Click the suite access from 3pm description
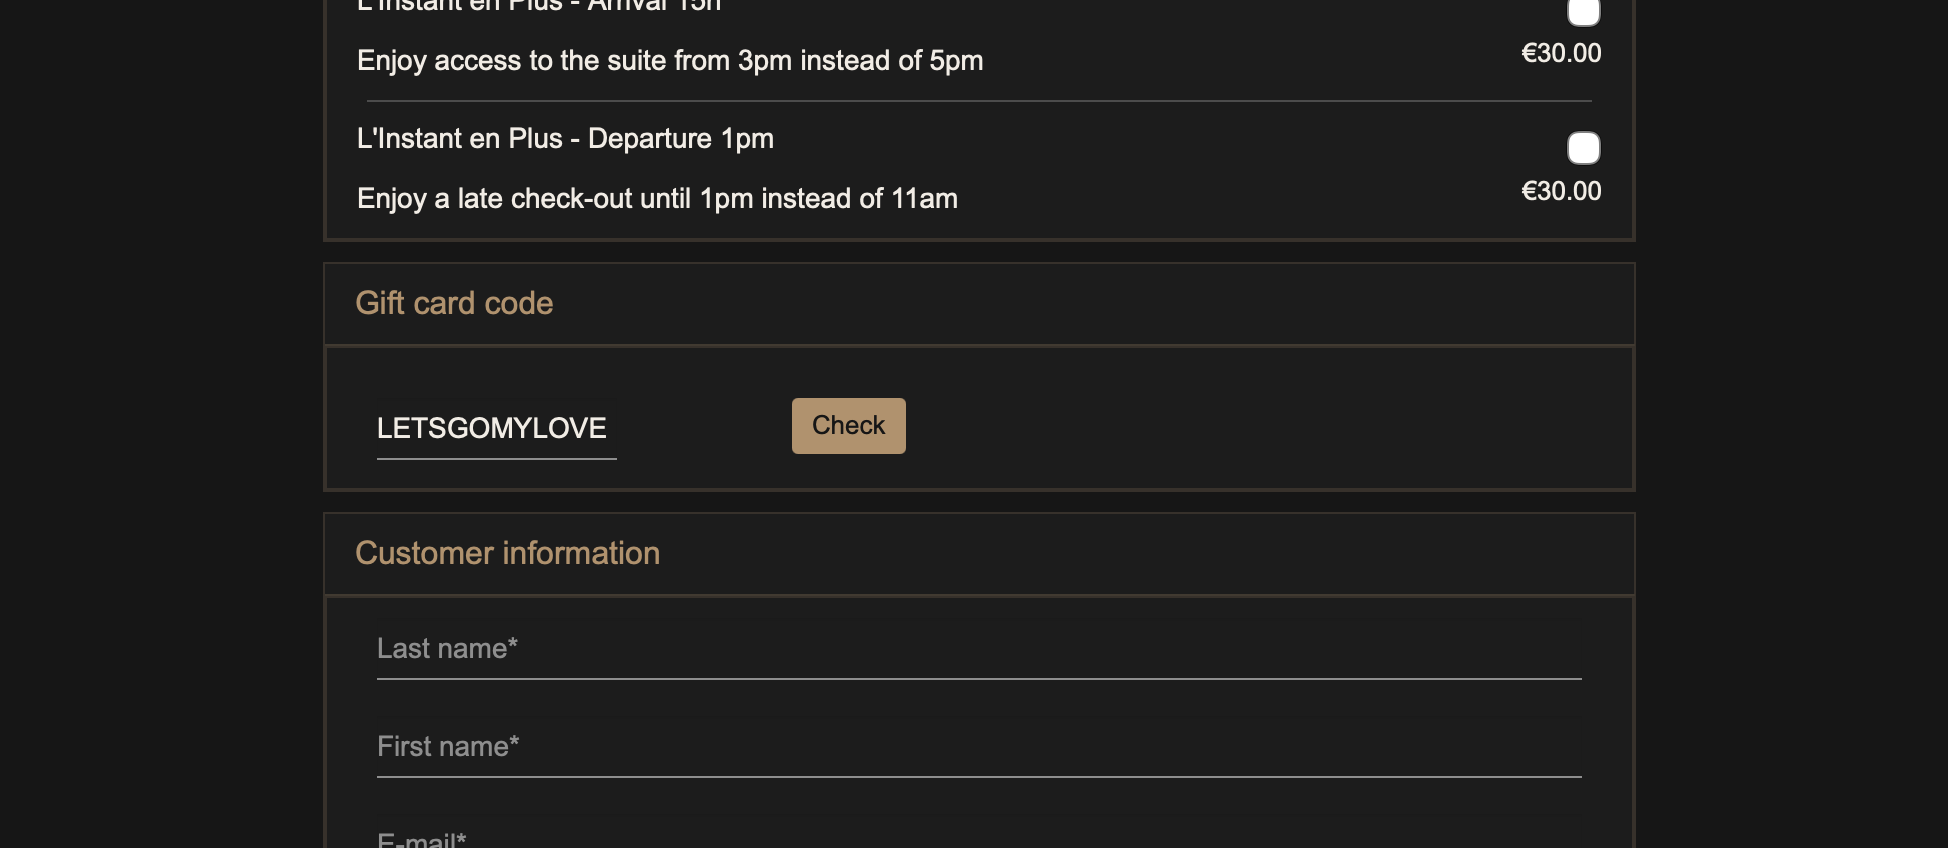The height and width of the screenshot is (848, 1948). click(670, 61)
